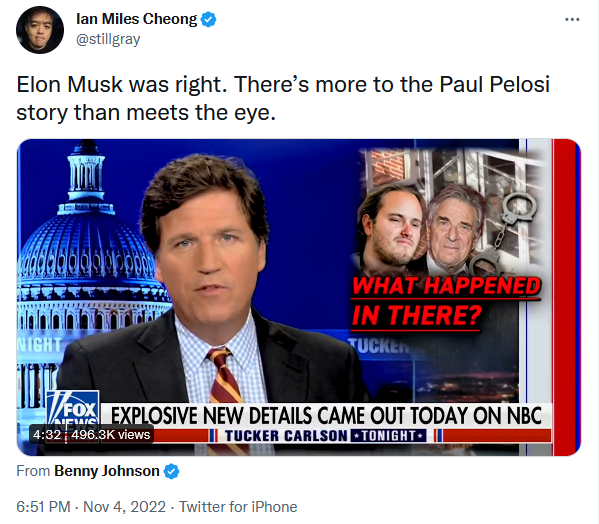The image size is (599, 524).
Task: Click the 496.3K views counter
Action: 111,435
